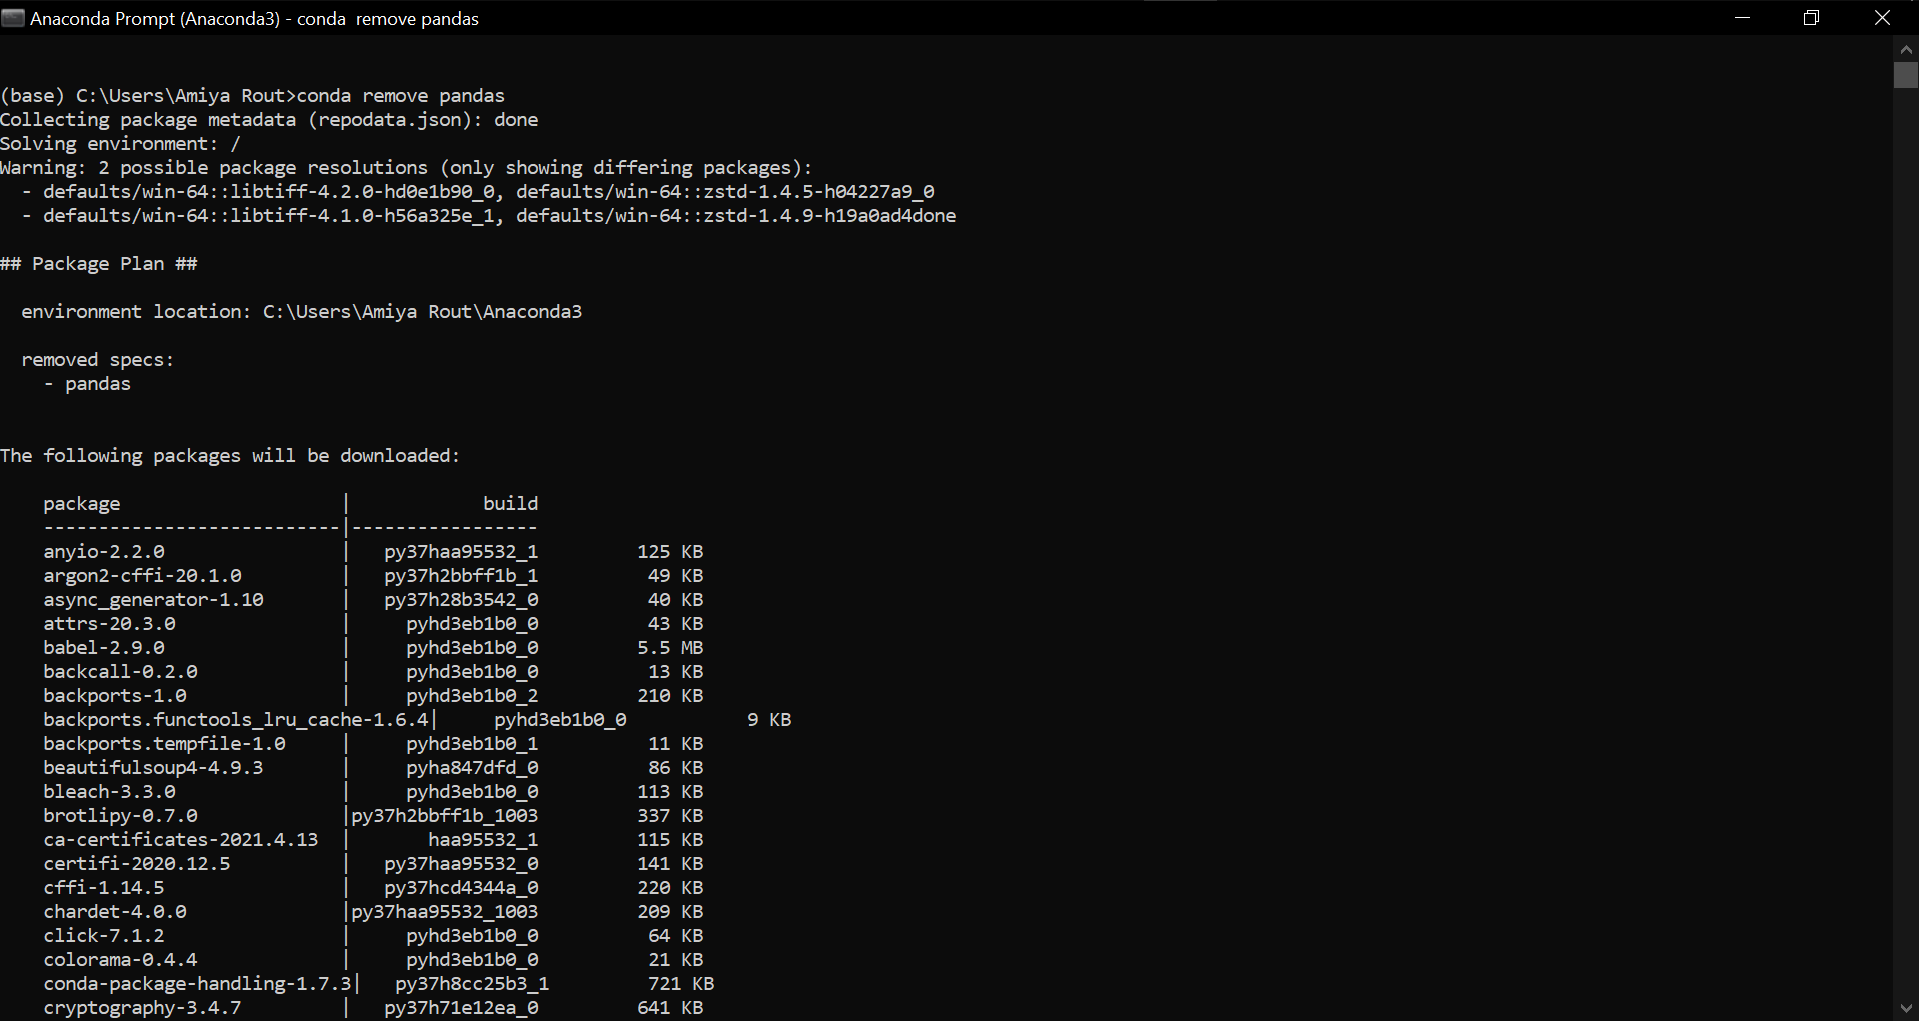Click the 'argon2-cffi-20.1.0' package name
The height and width of the screenshot is (1021, 1919).
(x=142, y=576)
